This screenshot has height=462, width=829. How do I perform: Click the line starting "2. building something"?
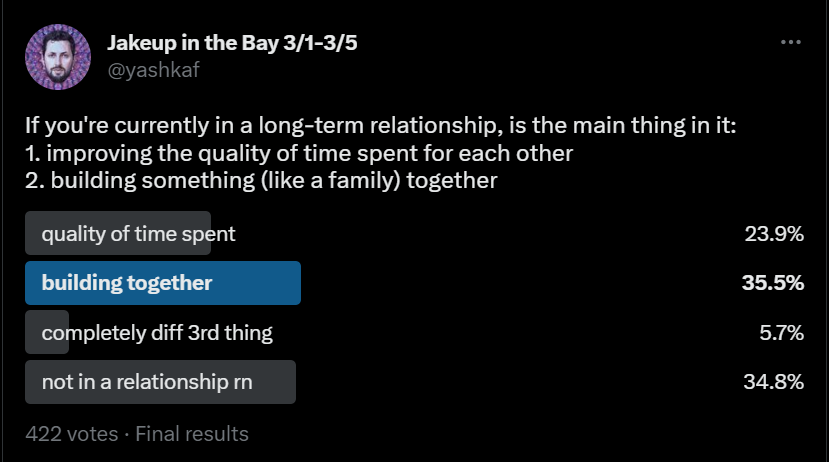(262, 180)
